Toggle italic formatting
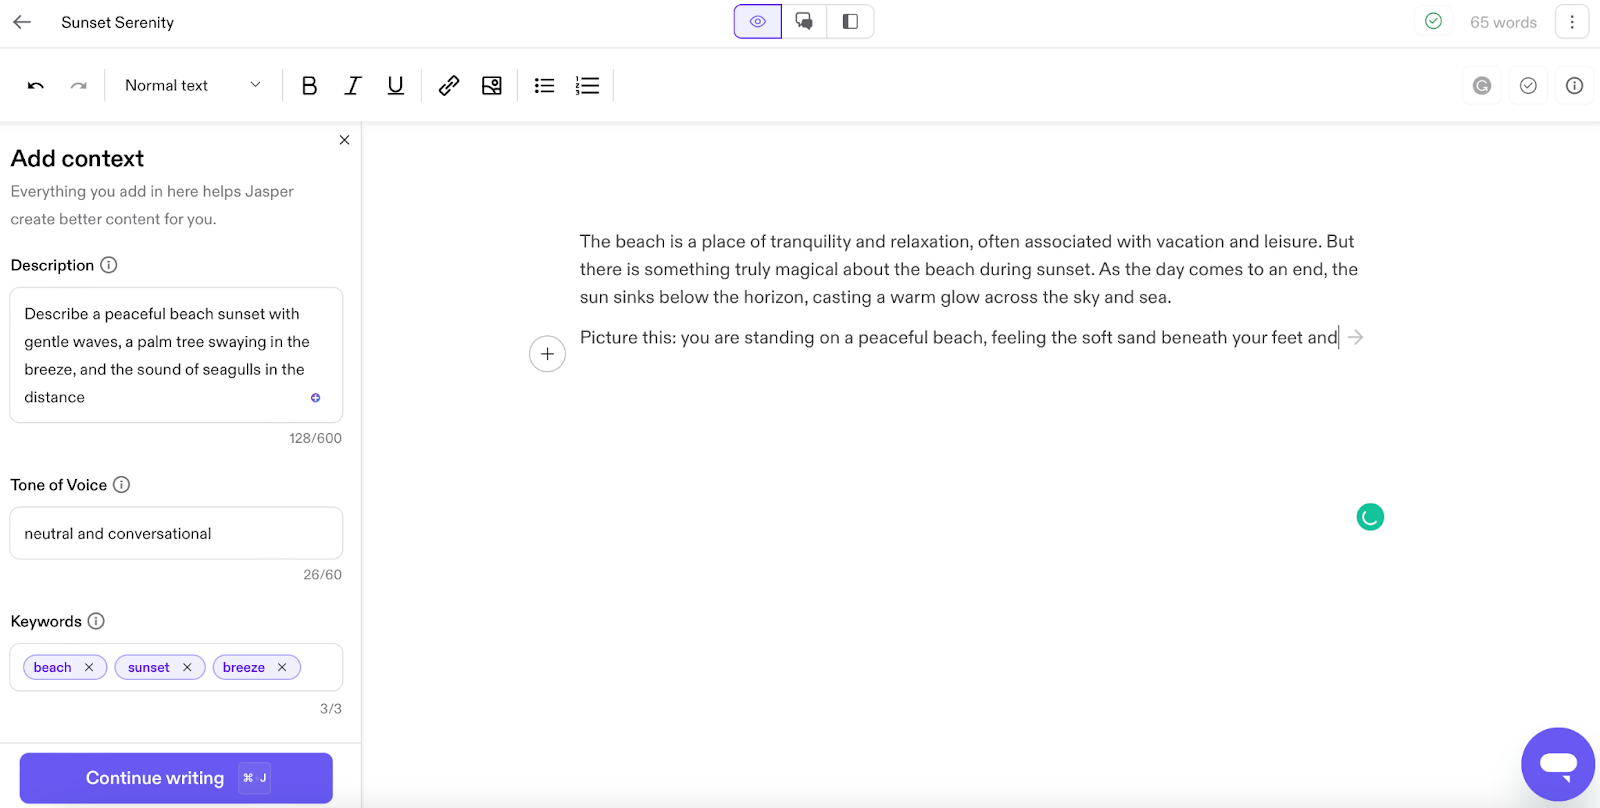The width and height of the screenshot is (1600, 808). [x=352, y=86]
